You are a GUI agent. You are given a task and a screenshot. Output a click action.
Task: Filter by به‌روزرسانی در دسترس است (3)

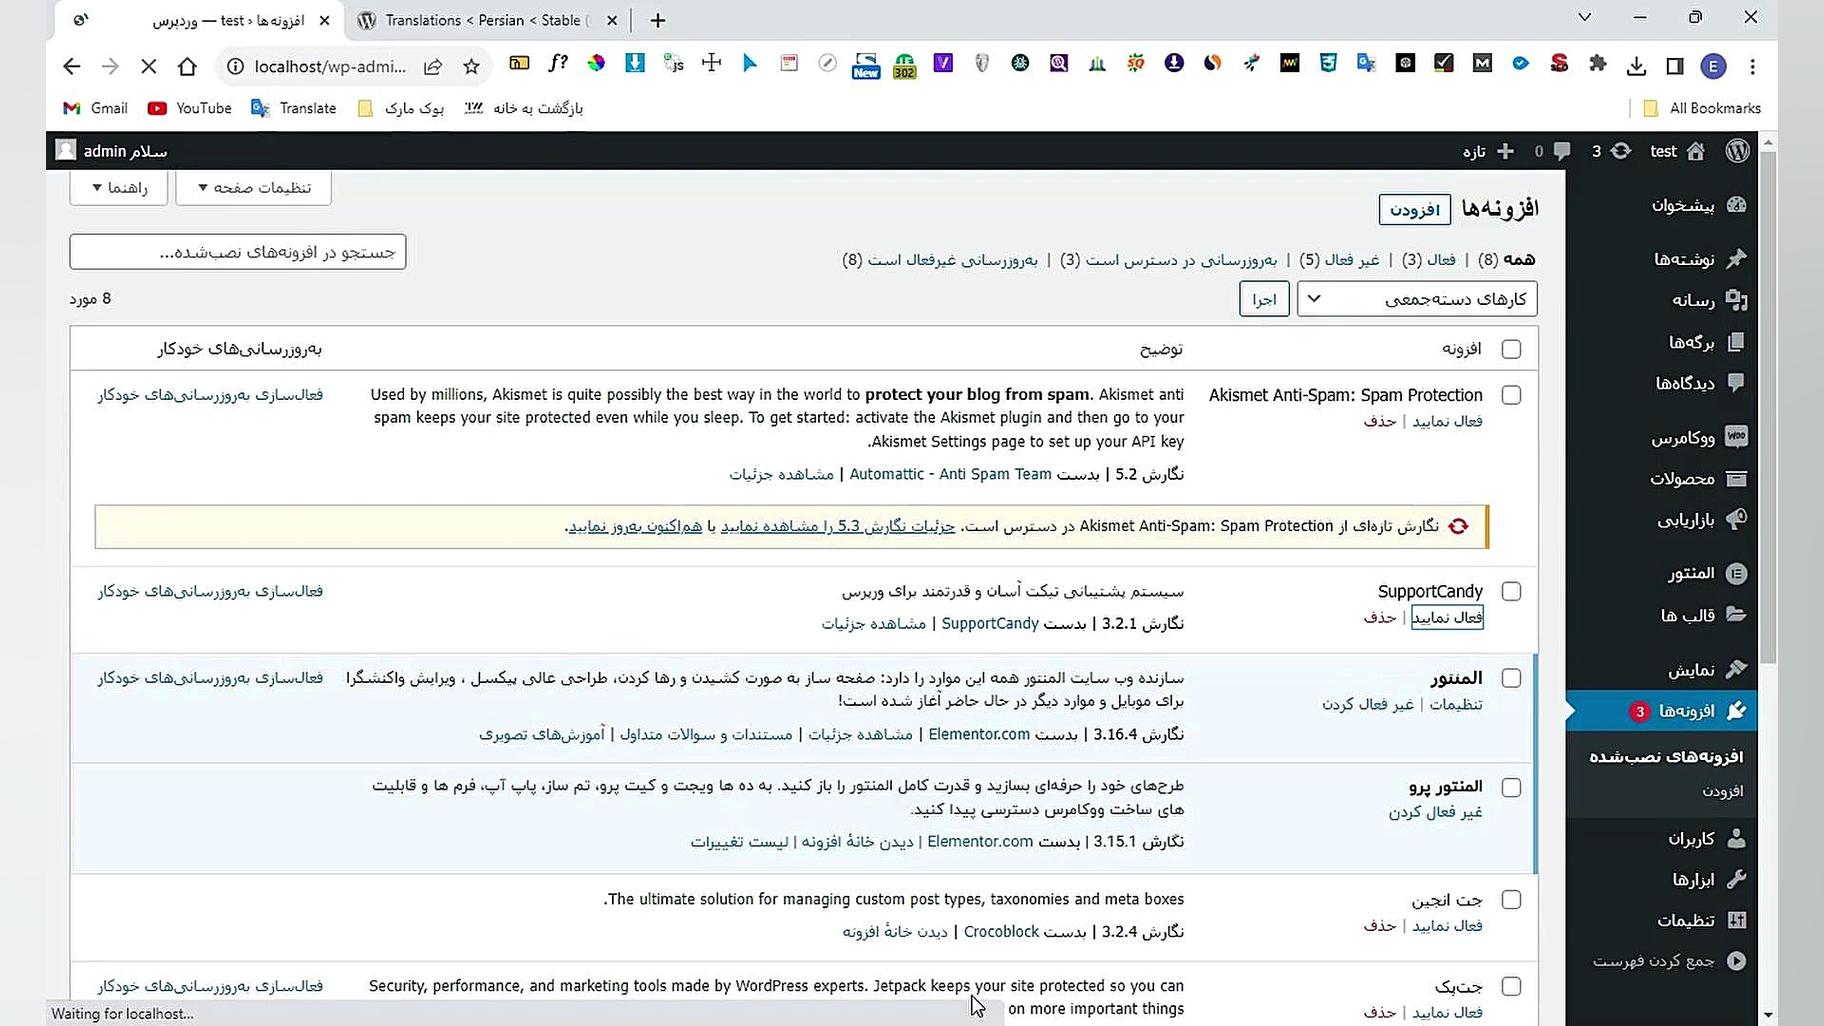coord(1168,259)
